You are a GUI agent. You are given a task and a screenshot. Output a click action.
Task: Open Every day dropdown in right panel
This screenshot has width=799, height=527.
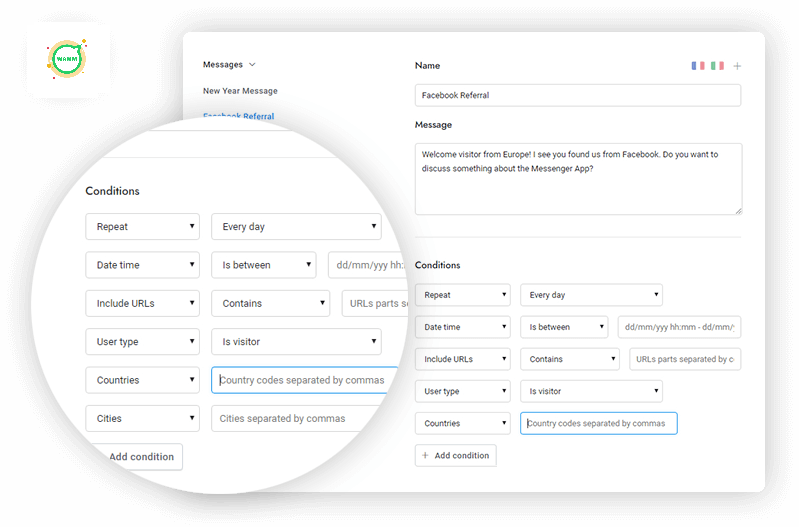590,295
